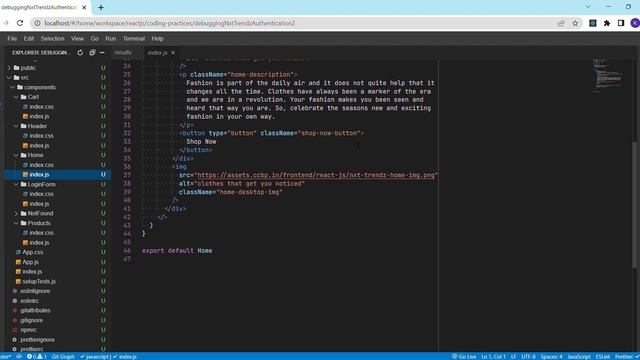Bookmark this page with star icon
The width and height of the screenshot is (640, 360).
(x=575, y=23)
